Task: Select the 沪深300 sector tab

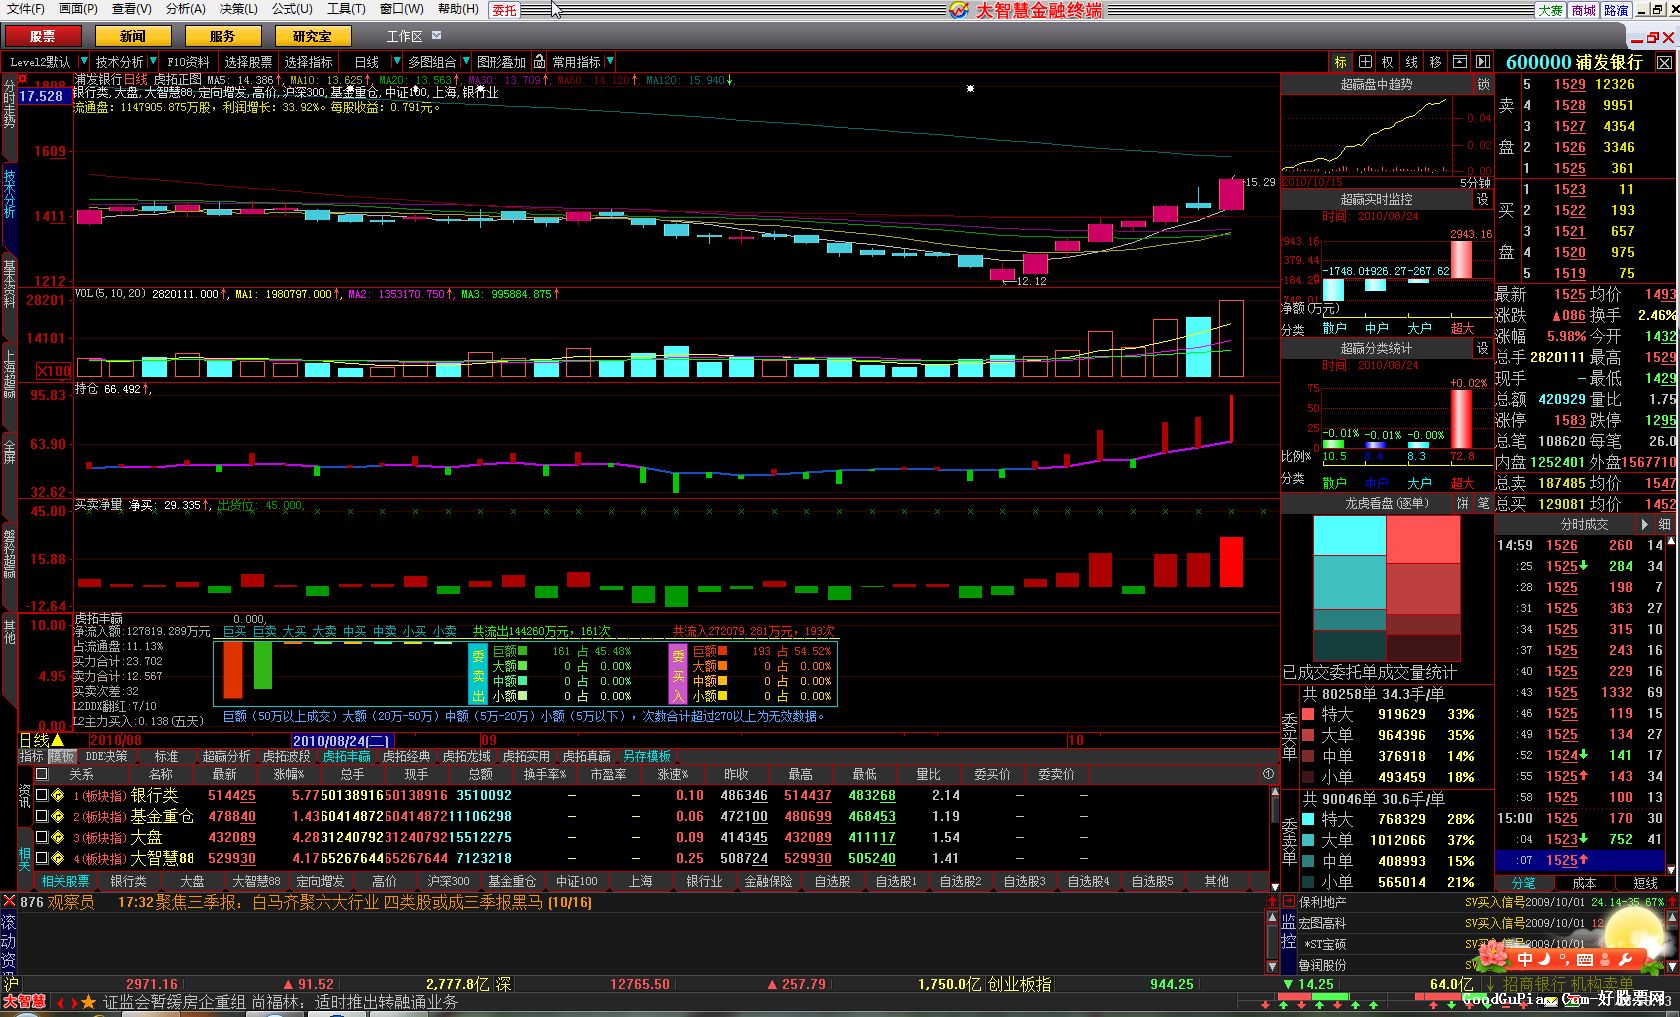Action: [448, 881]
